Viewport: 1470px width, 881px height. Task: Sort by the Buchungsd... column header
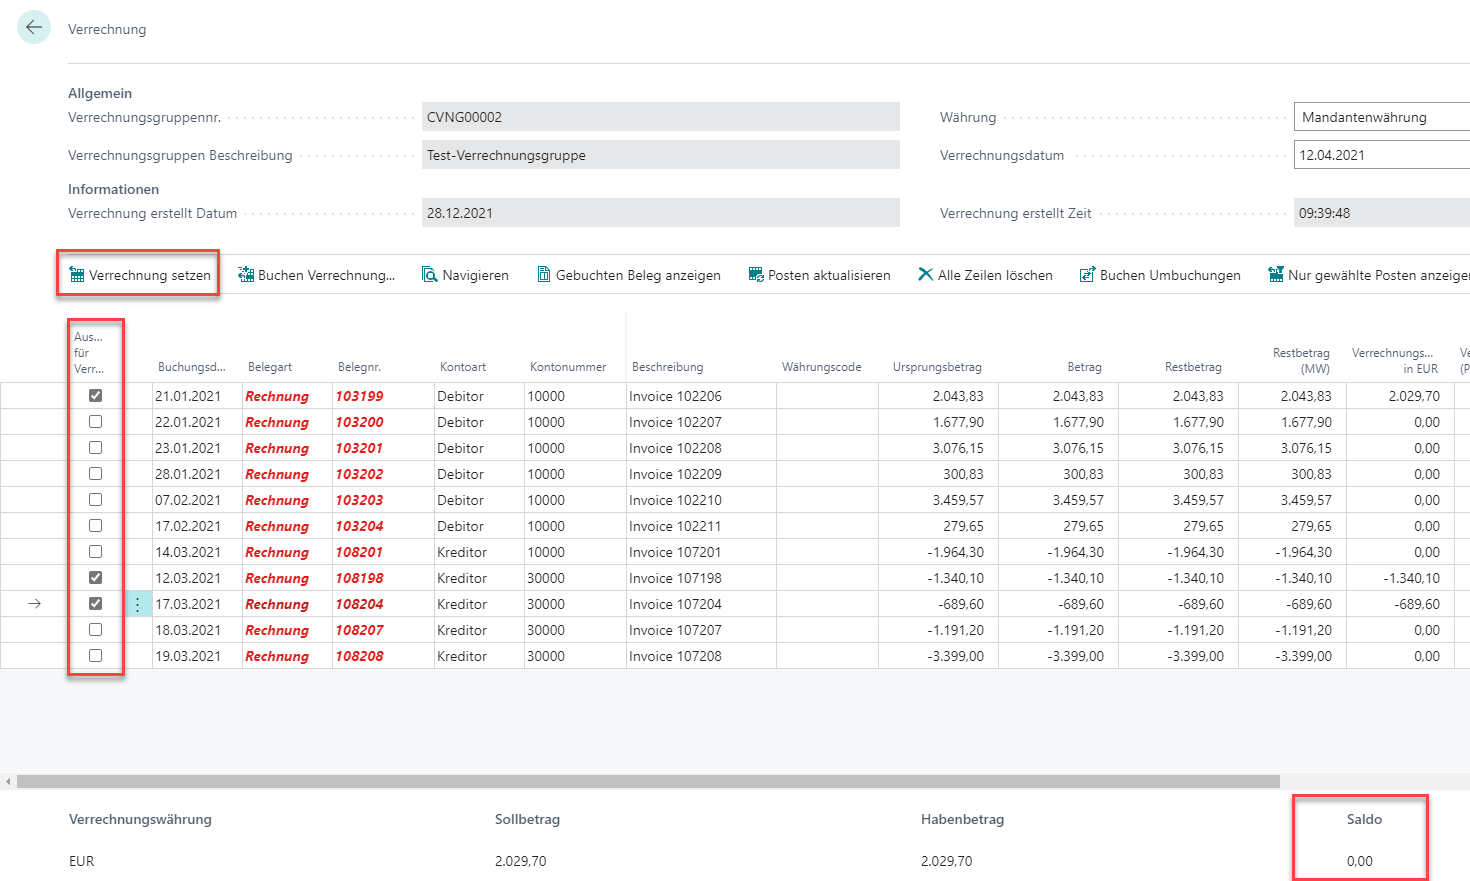tap(192, 367)
